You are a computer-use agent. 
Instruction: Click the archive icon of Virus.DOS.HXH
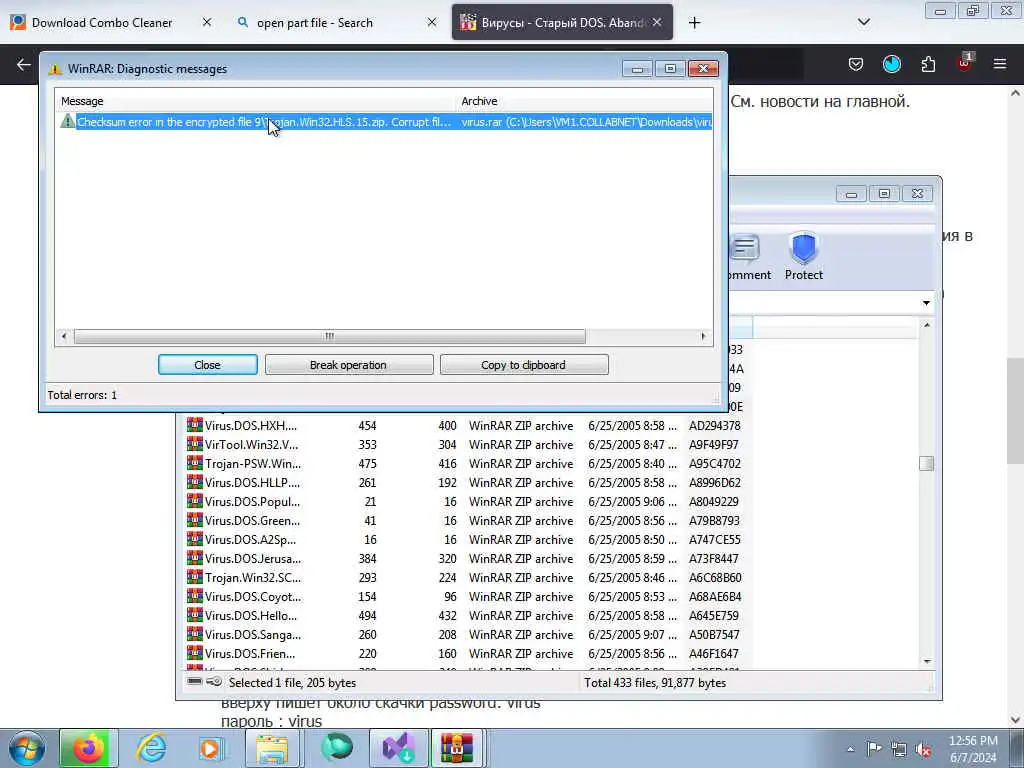coord(195,425)
